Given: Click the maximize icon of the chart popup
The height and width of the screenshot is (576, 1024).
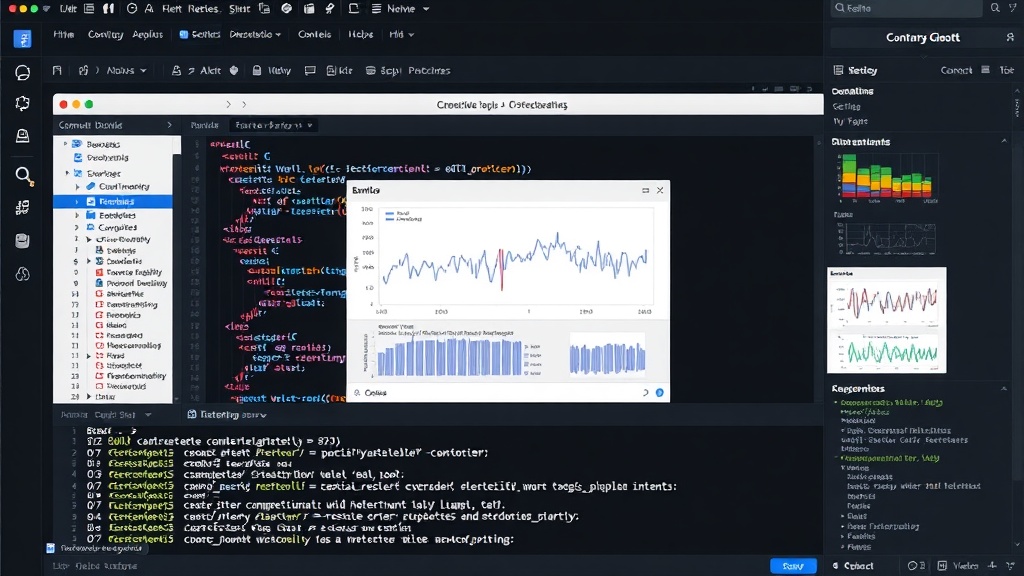Looking at the screenshot, I should [x=645, y=190].
